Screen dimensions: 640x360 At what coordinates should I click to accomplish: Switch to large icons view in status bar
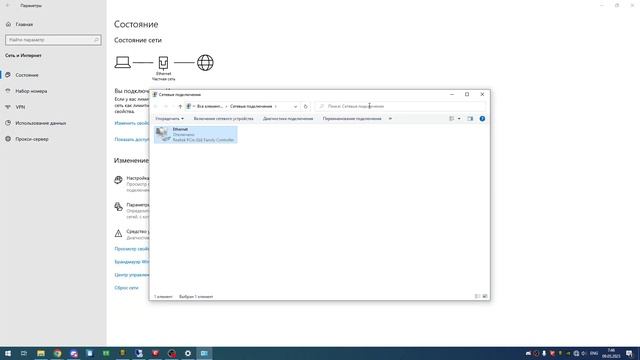pyautogui.click(x=484, y=296)
